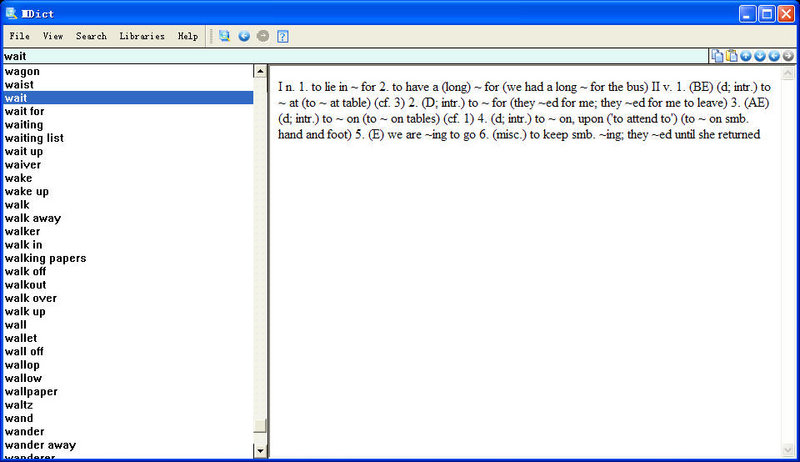800x462 pixels.
Task: Click the blue down arrow button
Action: 760,56
